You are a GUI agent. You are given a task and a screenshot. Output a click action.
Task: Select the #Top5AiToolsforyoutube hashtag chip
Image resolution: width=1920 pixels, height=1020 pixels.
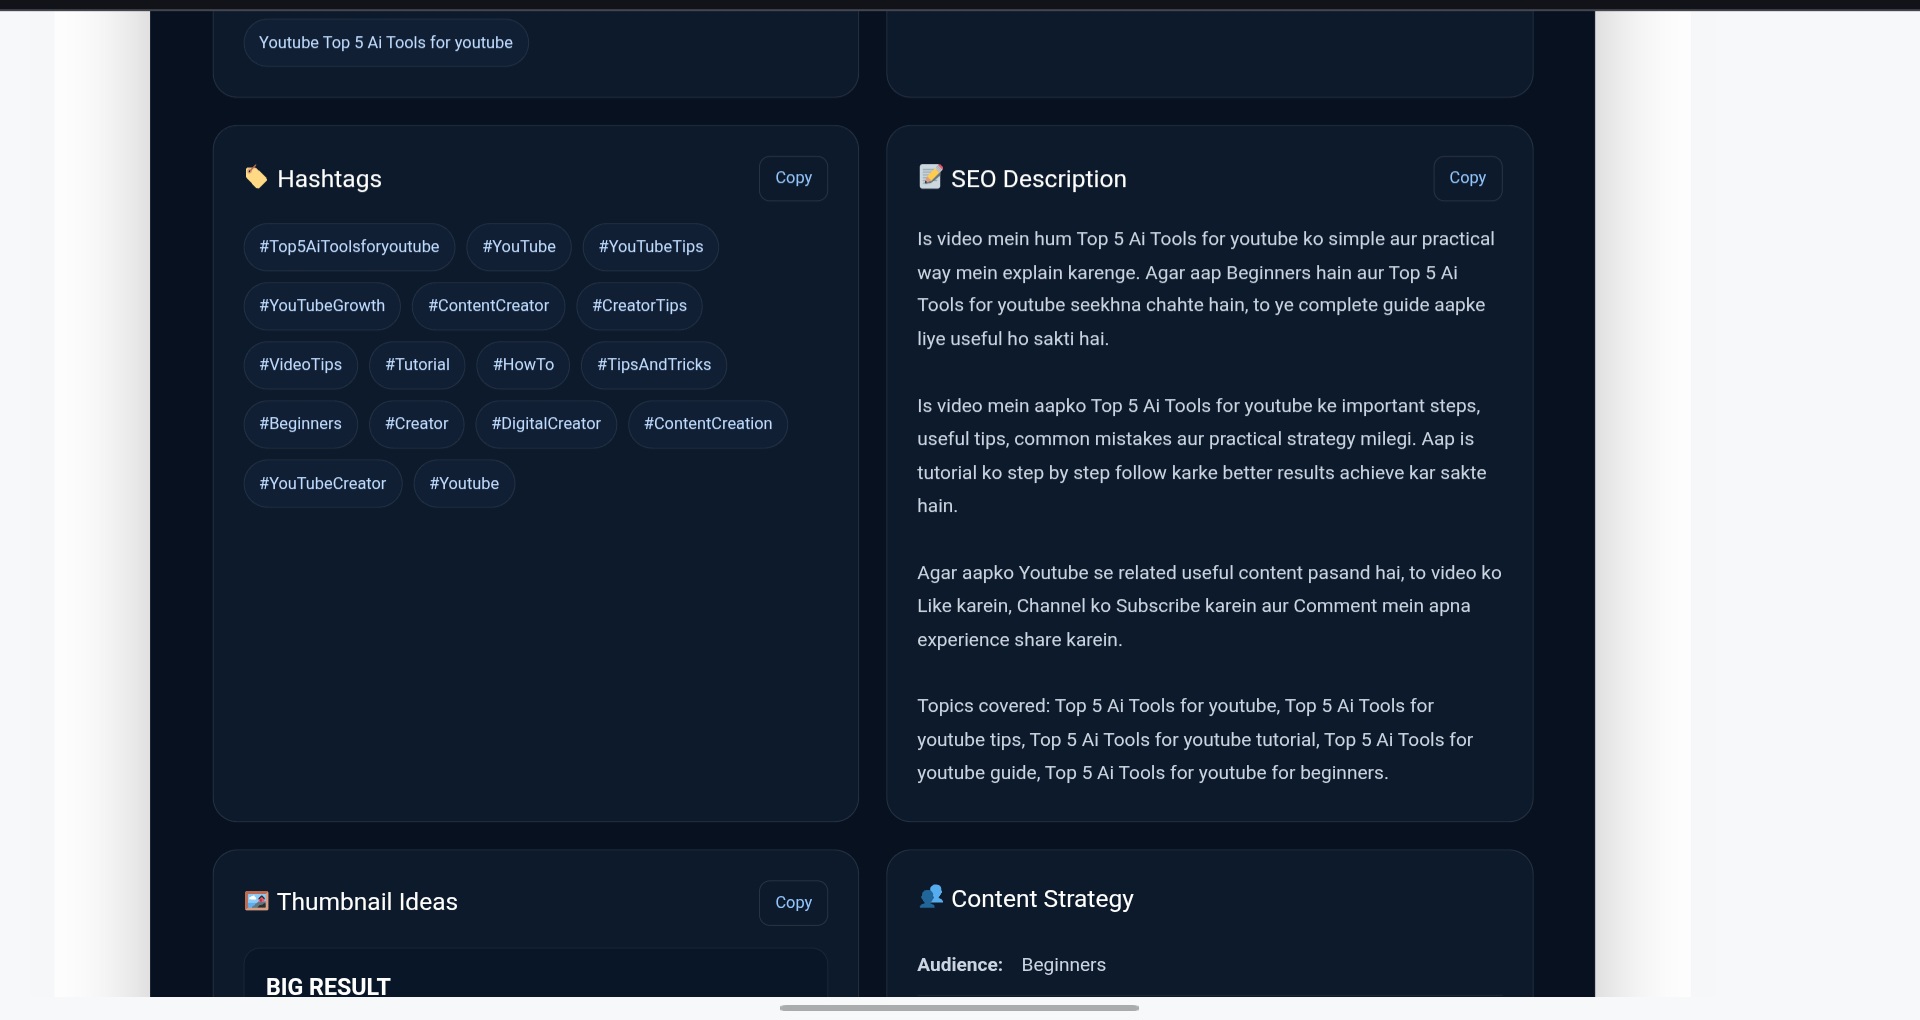[349, 247]
